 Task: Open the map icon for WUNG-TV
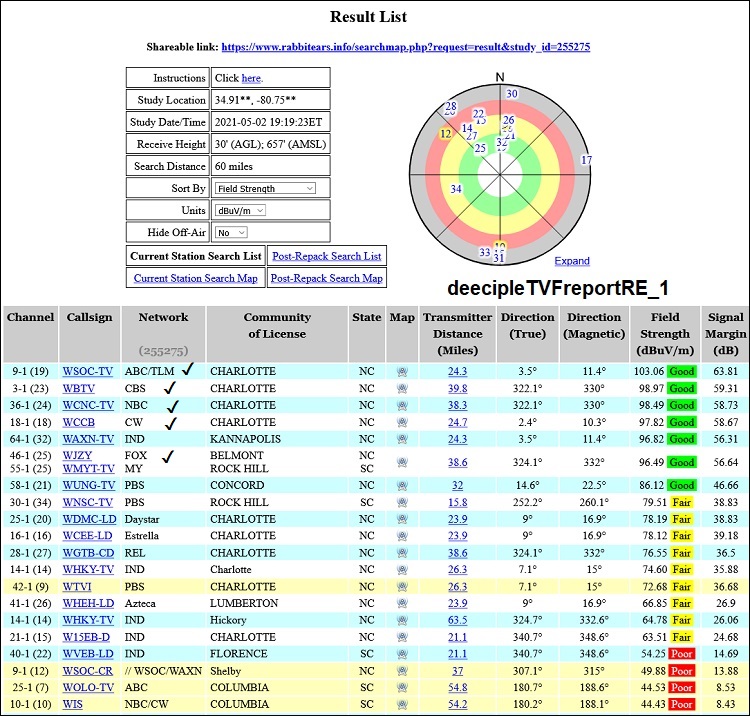401,484
